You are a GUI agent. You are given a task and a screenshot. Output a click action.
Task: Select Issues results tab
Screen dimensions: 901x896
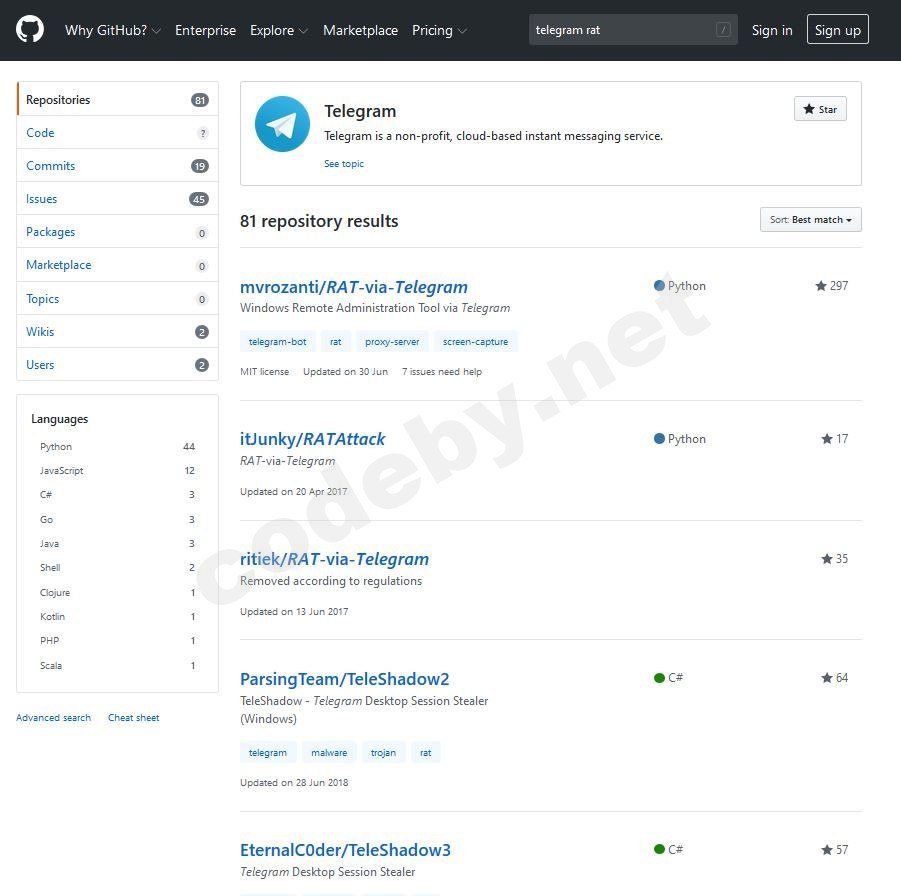[x=117, y=199]
